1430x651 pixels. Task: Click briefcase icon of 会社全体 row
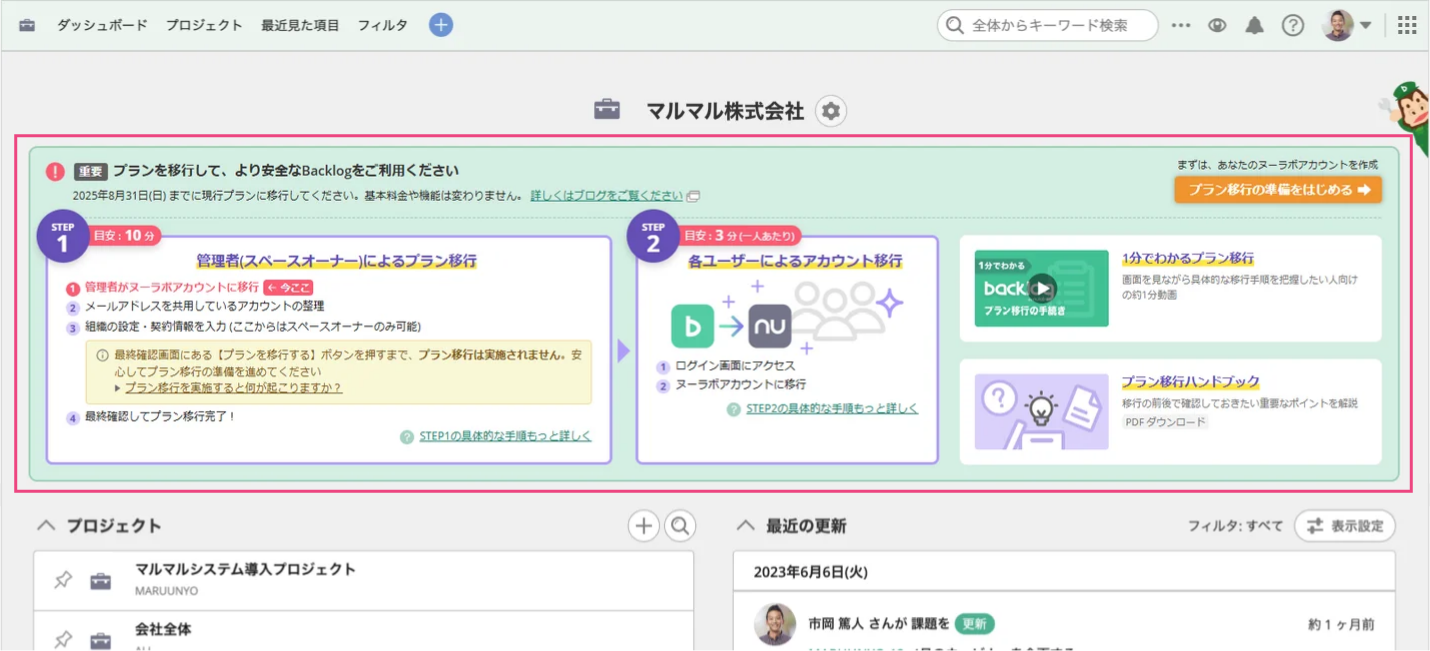coord(100,640)
